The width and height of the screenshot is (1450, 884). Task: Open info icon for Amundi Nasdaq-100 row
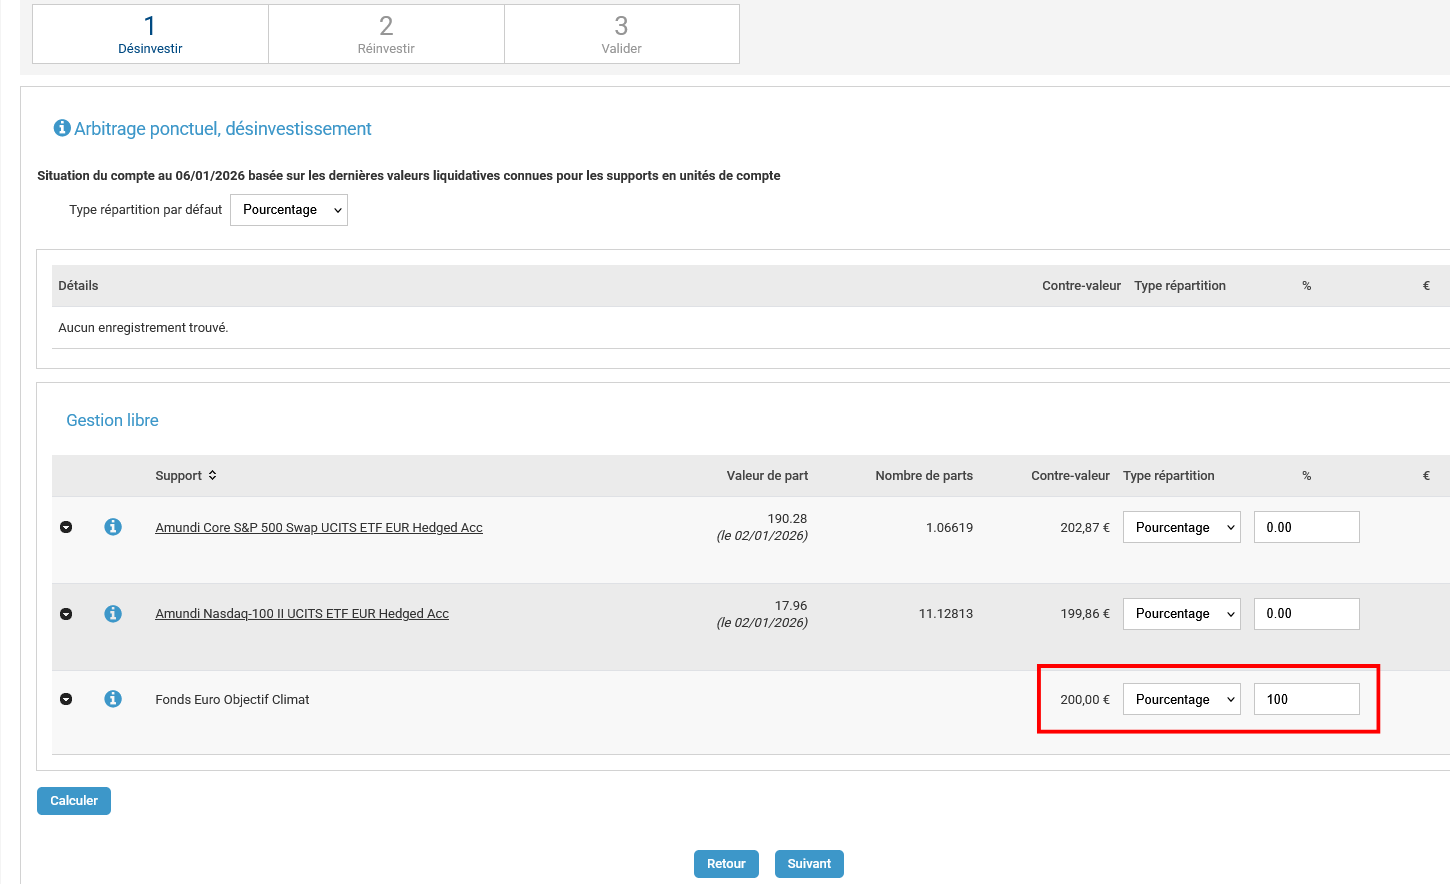click(113, 613)
